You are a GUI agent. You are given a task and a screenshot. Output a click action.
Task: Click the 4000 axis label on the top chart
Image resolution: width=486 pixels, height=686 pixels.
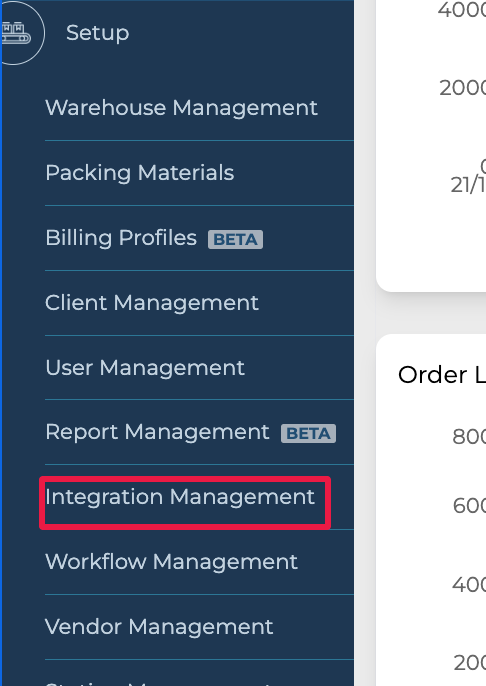point(462,10)
